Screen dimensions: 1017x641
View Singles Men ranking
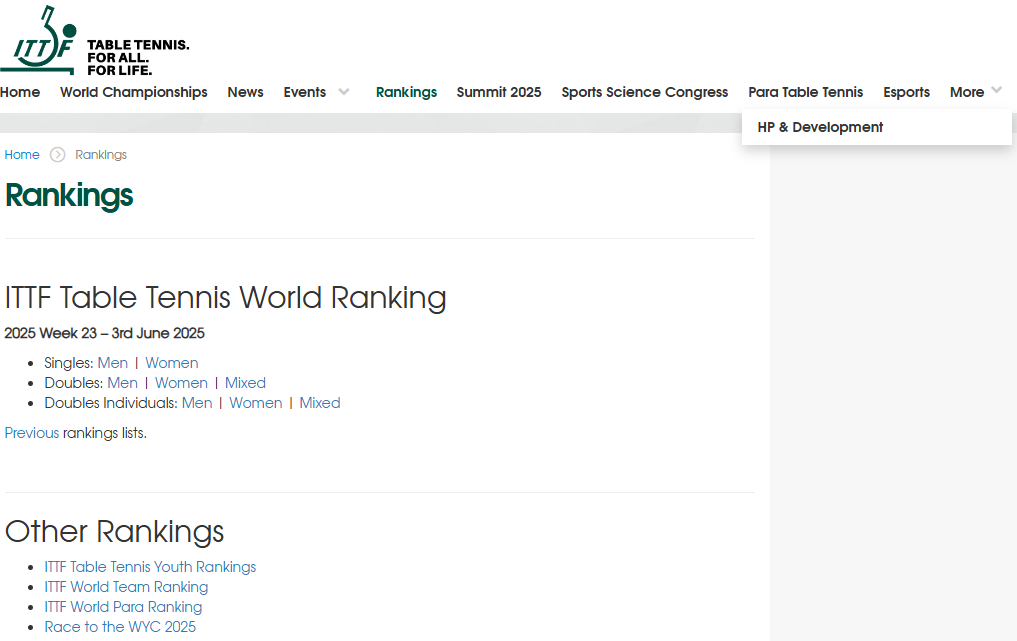coord(113,363)
